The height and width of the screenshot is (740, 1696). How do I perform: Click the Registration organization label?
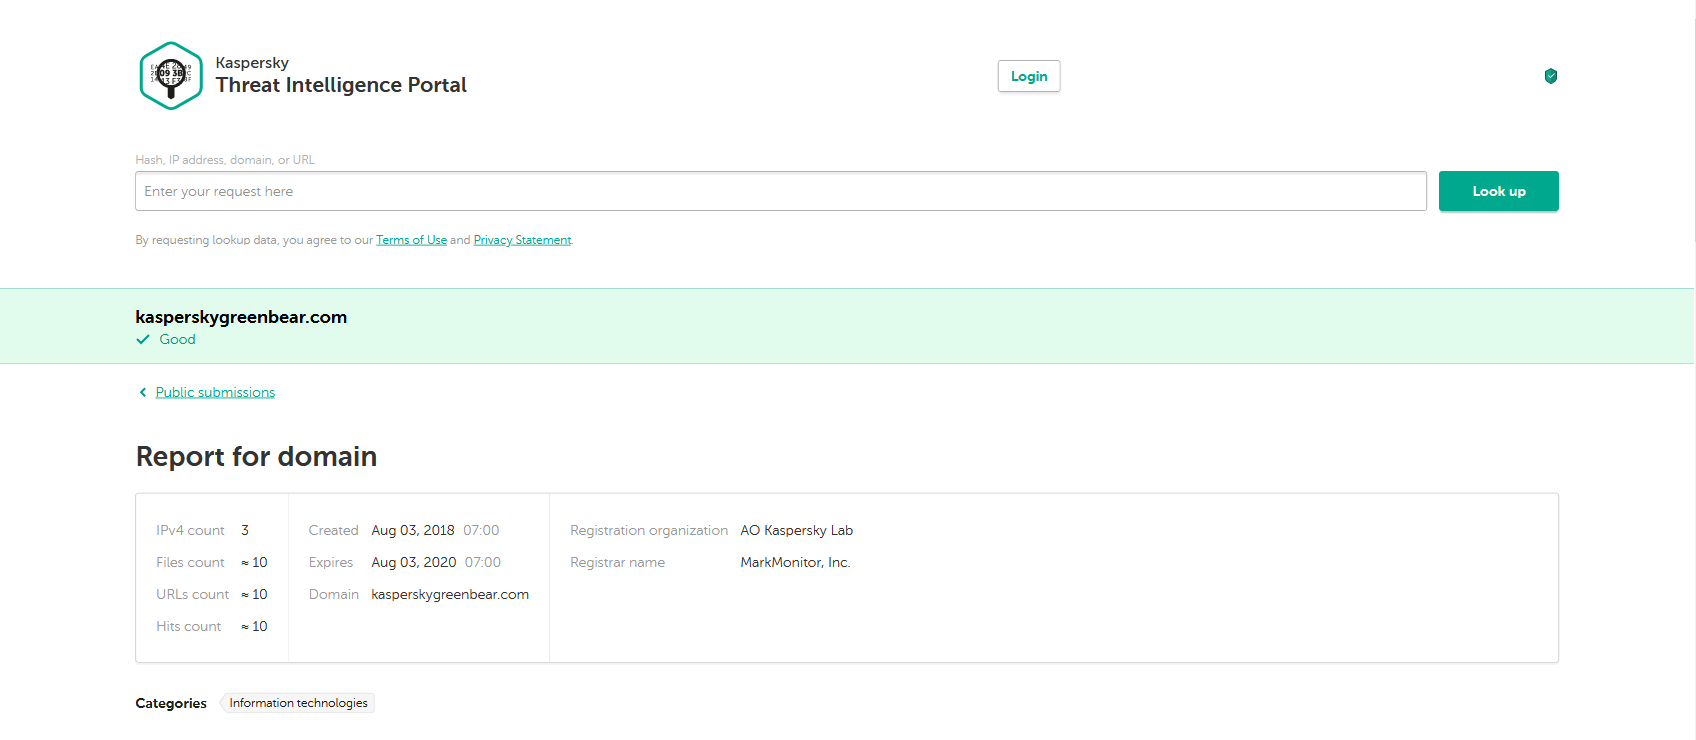point(649,530)
